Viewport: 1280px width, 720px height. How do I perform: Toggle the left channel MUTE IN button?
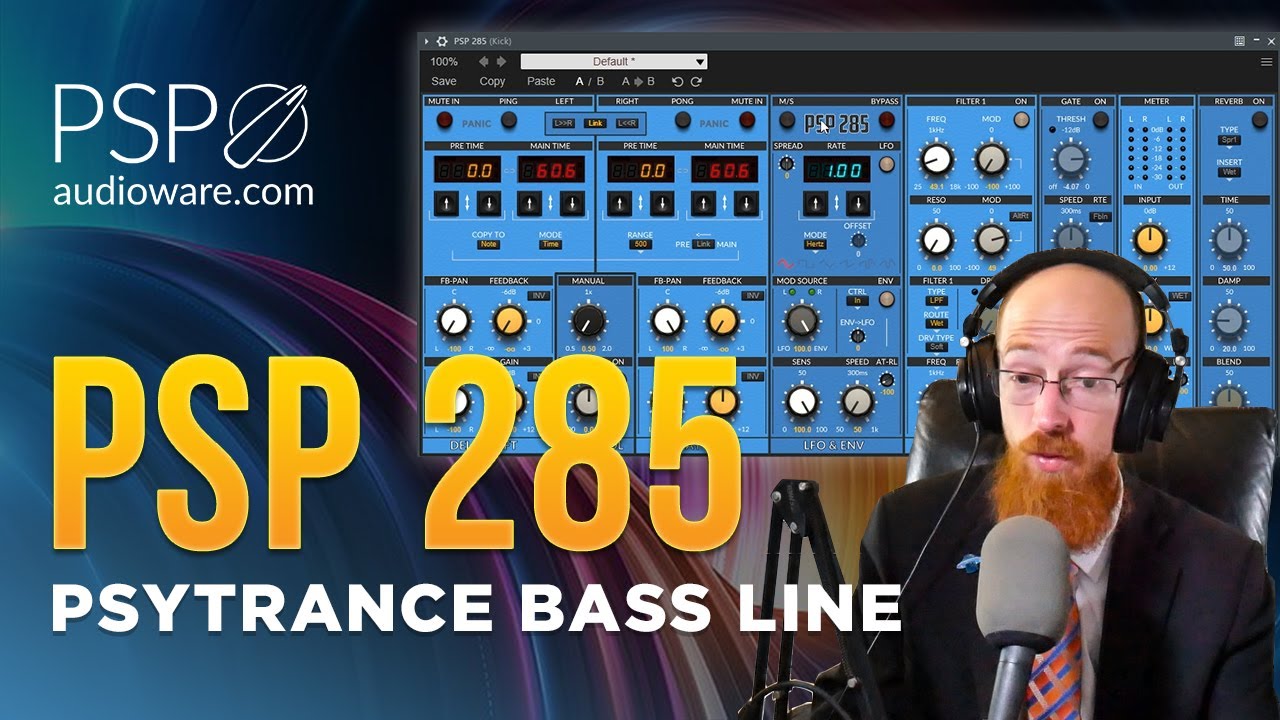pyautogui.click(x=444, y=121)
